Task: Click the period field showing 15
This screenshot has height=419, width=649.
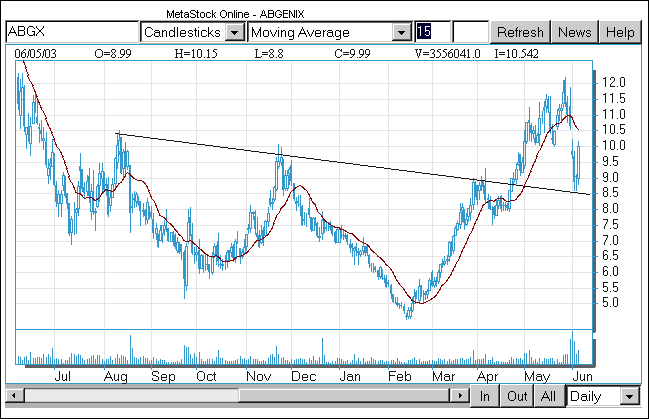Action: coord(433,32)
